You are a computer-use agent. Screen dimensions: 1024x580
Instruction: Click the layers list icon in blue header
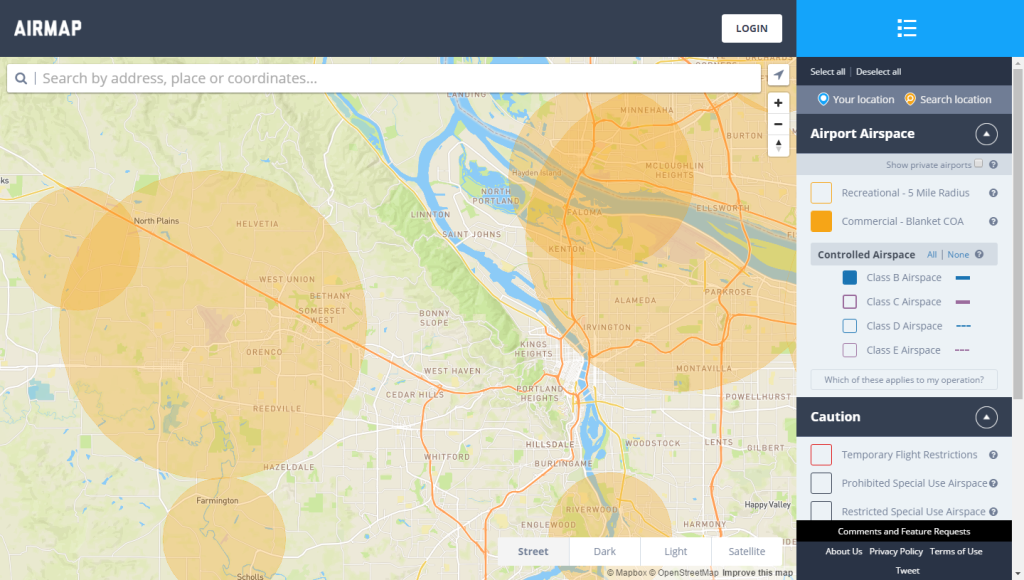[x=906, y=28]
